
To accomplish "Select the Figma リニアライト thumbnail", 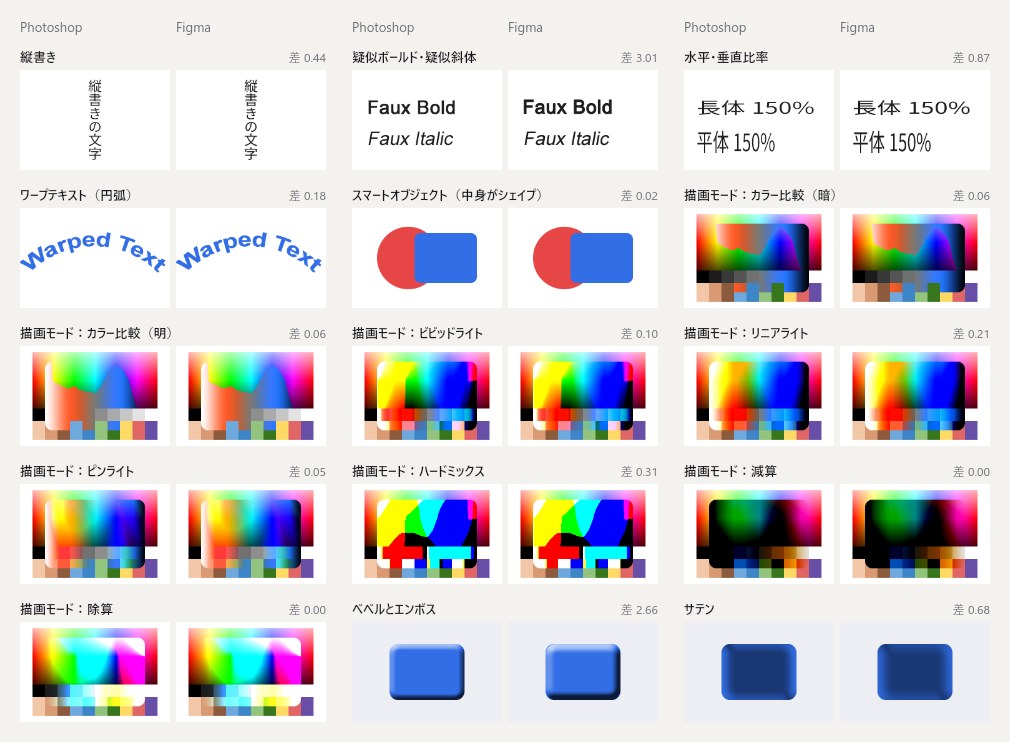I will coord(915,395).
